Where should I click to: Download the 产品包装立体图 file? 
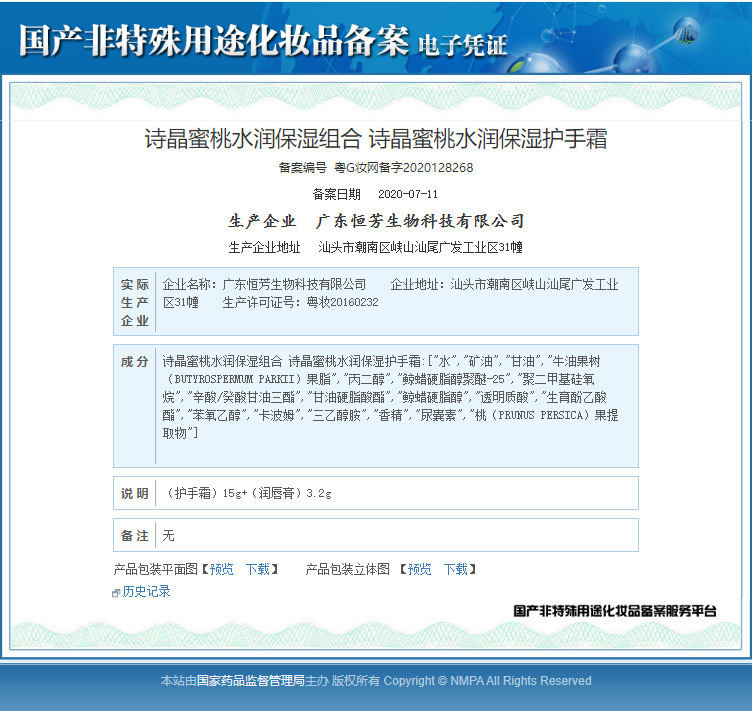point(456,569)
